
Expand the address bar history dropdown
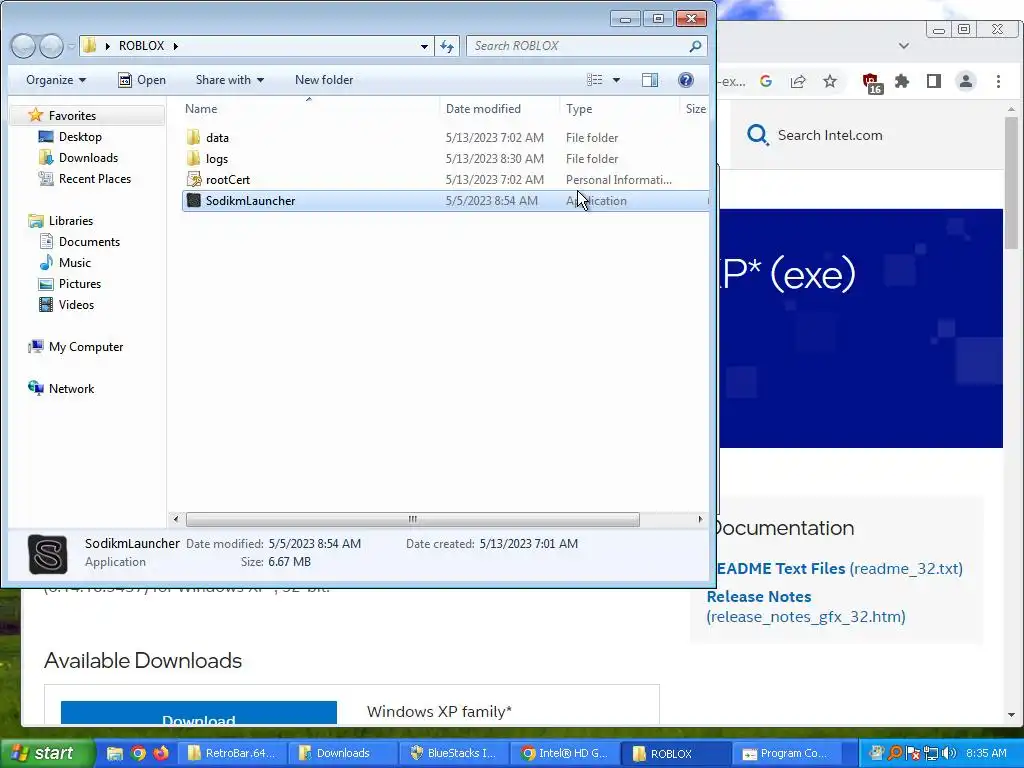click(x=424, y=46)
